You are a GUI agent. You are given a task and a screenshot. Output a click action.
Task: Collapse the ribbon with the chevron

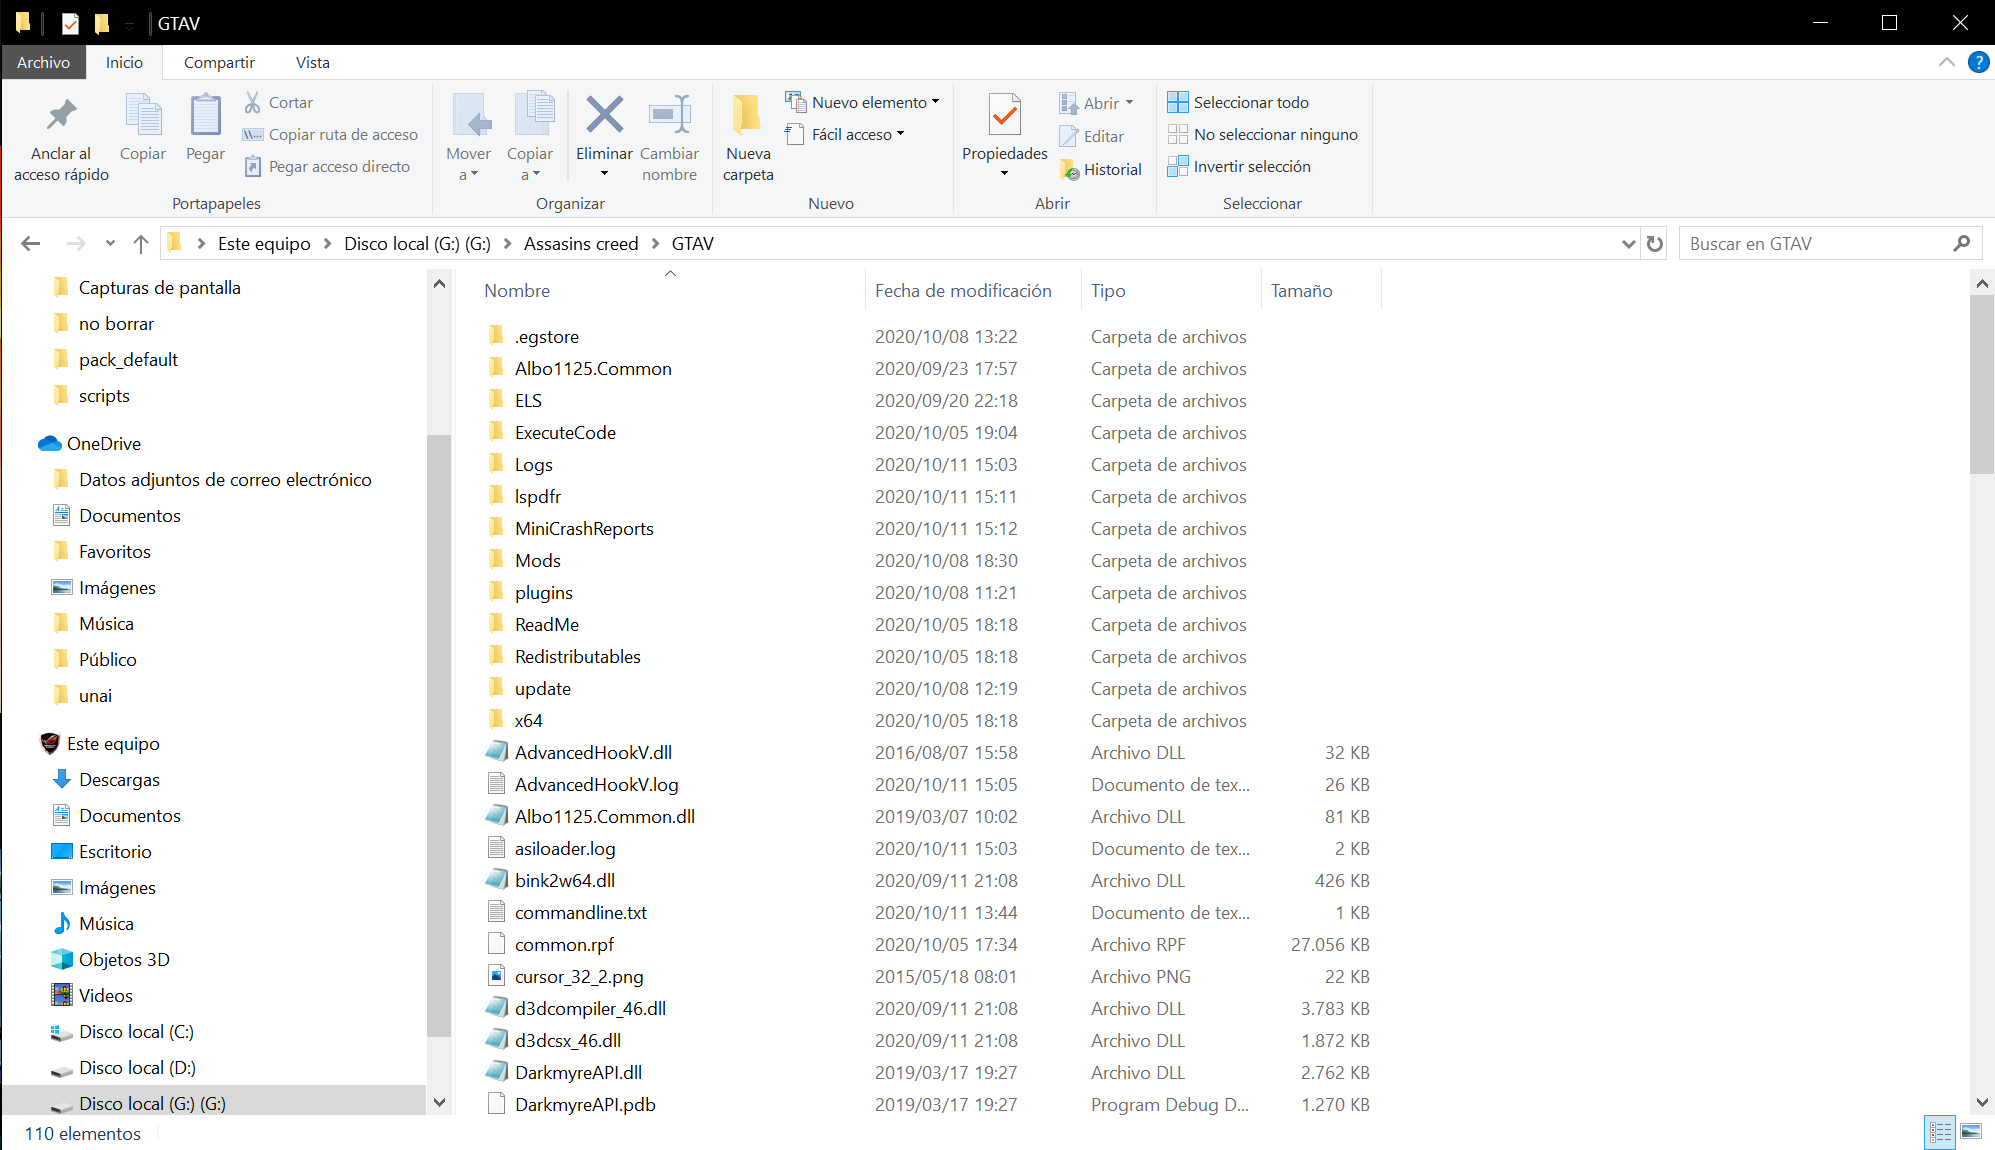1946,62
